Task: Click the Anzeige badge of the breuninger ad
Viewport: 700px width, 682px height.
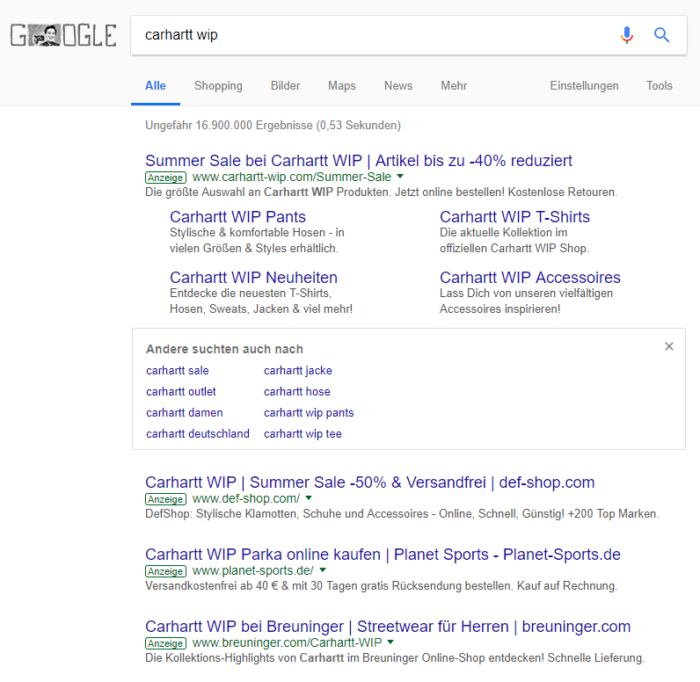Action: [166, 643]
